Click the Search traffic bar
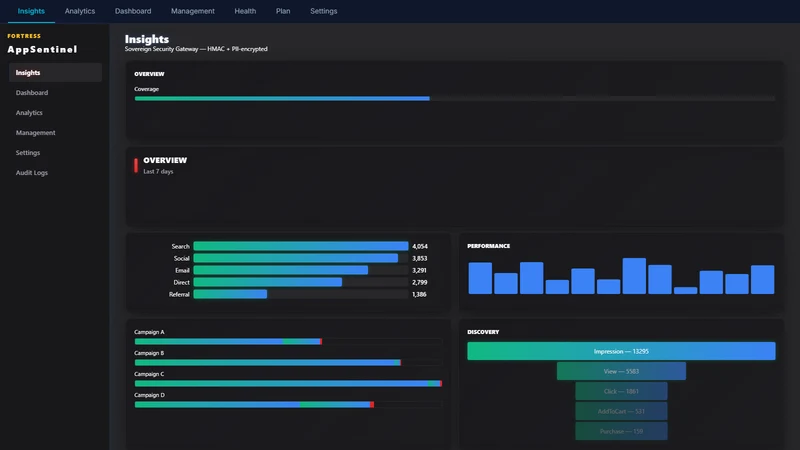800x450 pixels. tap(301, 246)
